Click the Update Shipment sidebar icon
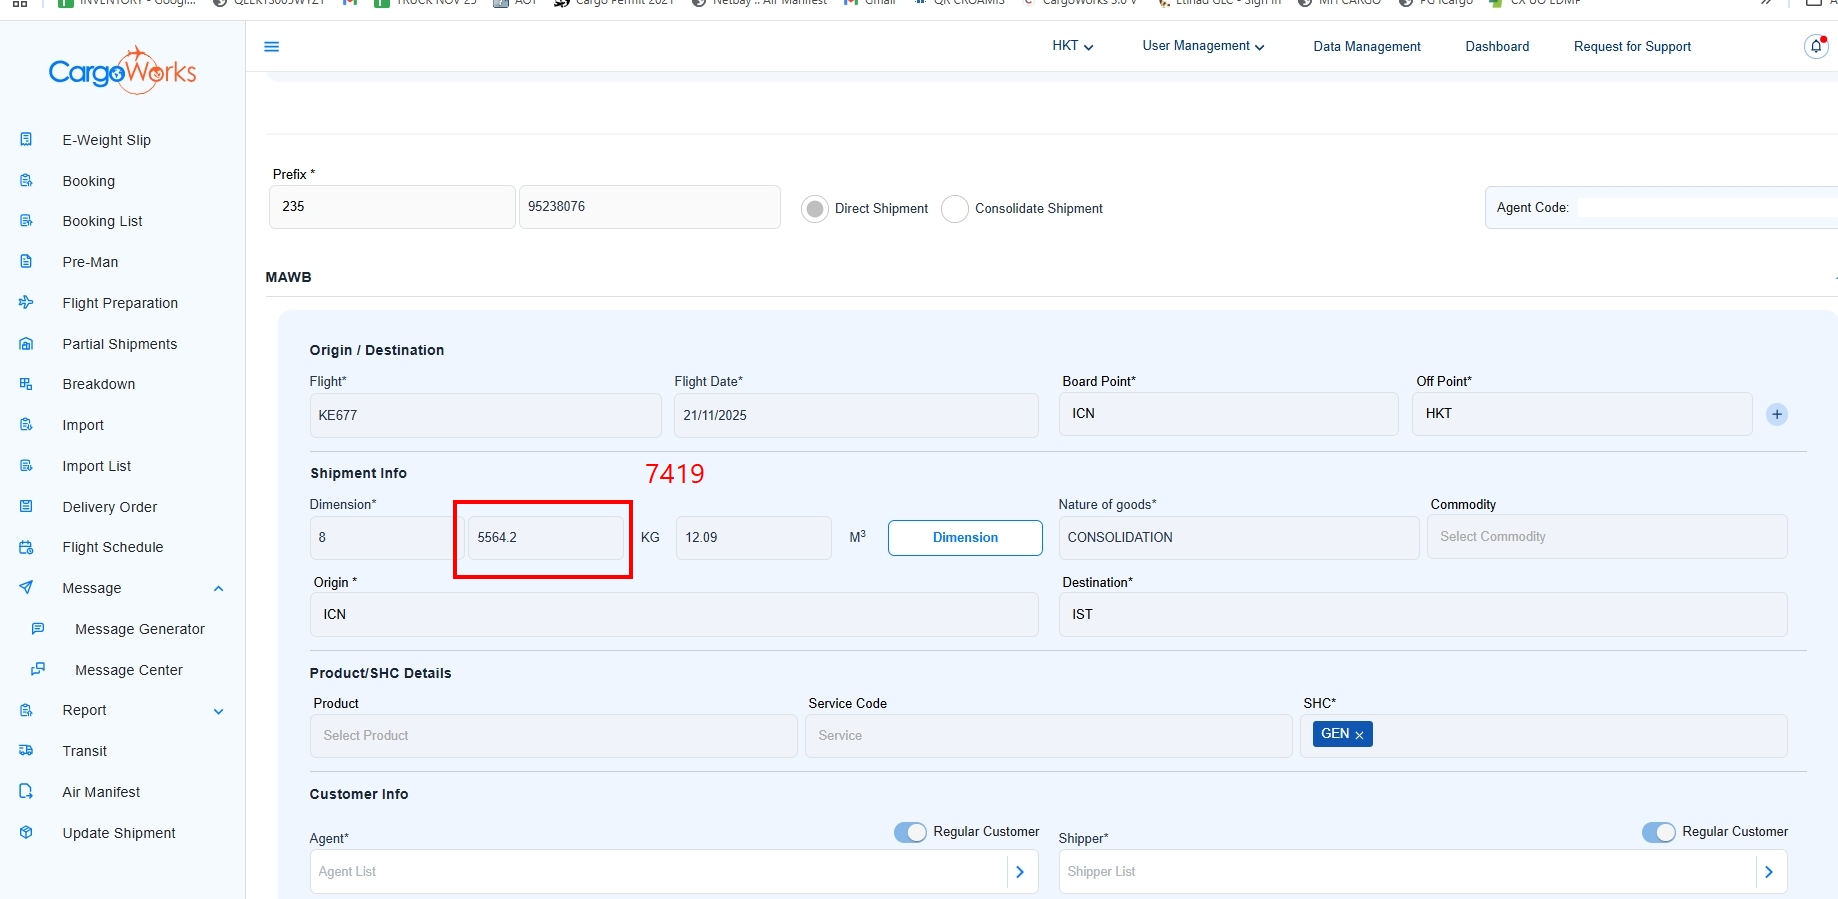 tap(27, 833)
